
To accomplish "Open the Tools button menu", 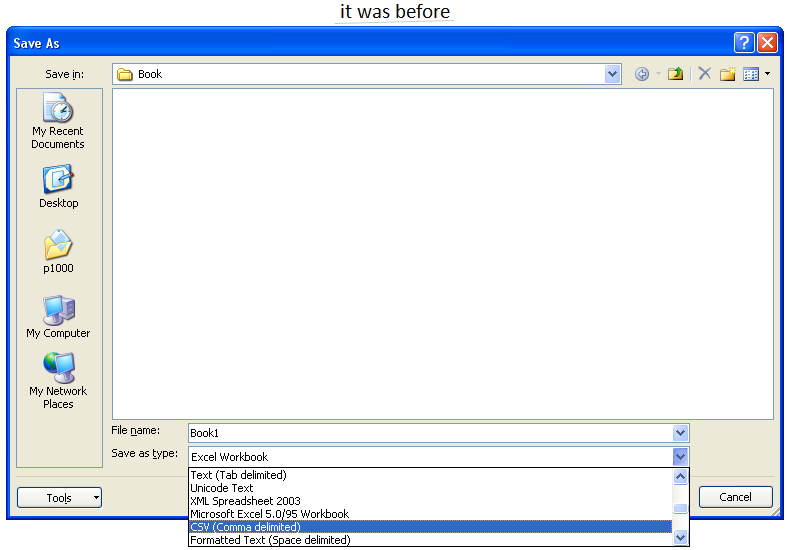I will [x=60, y=498].
